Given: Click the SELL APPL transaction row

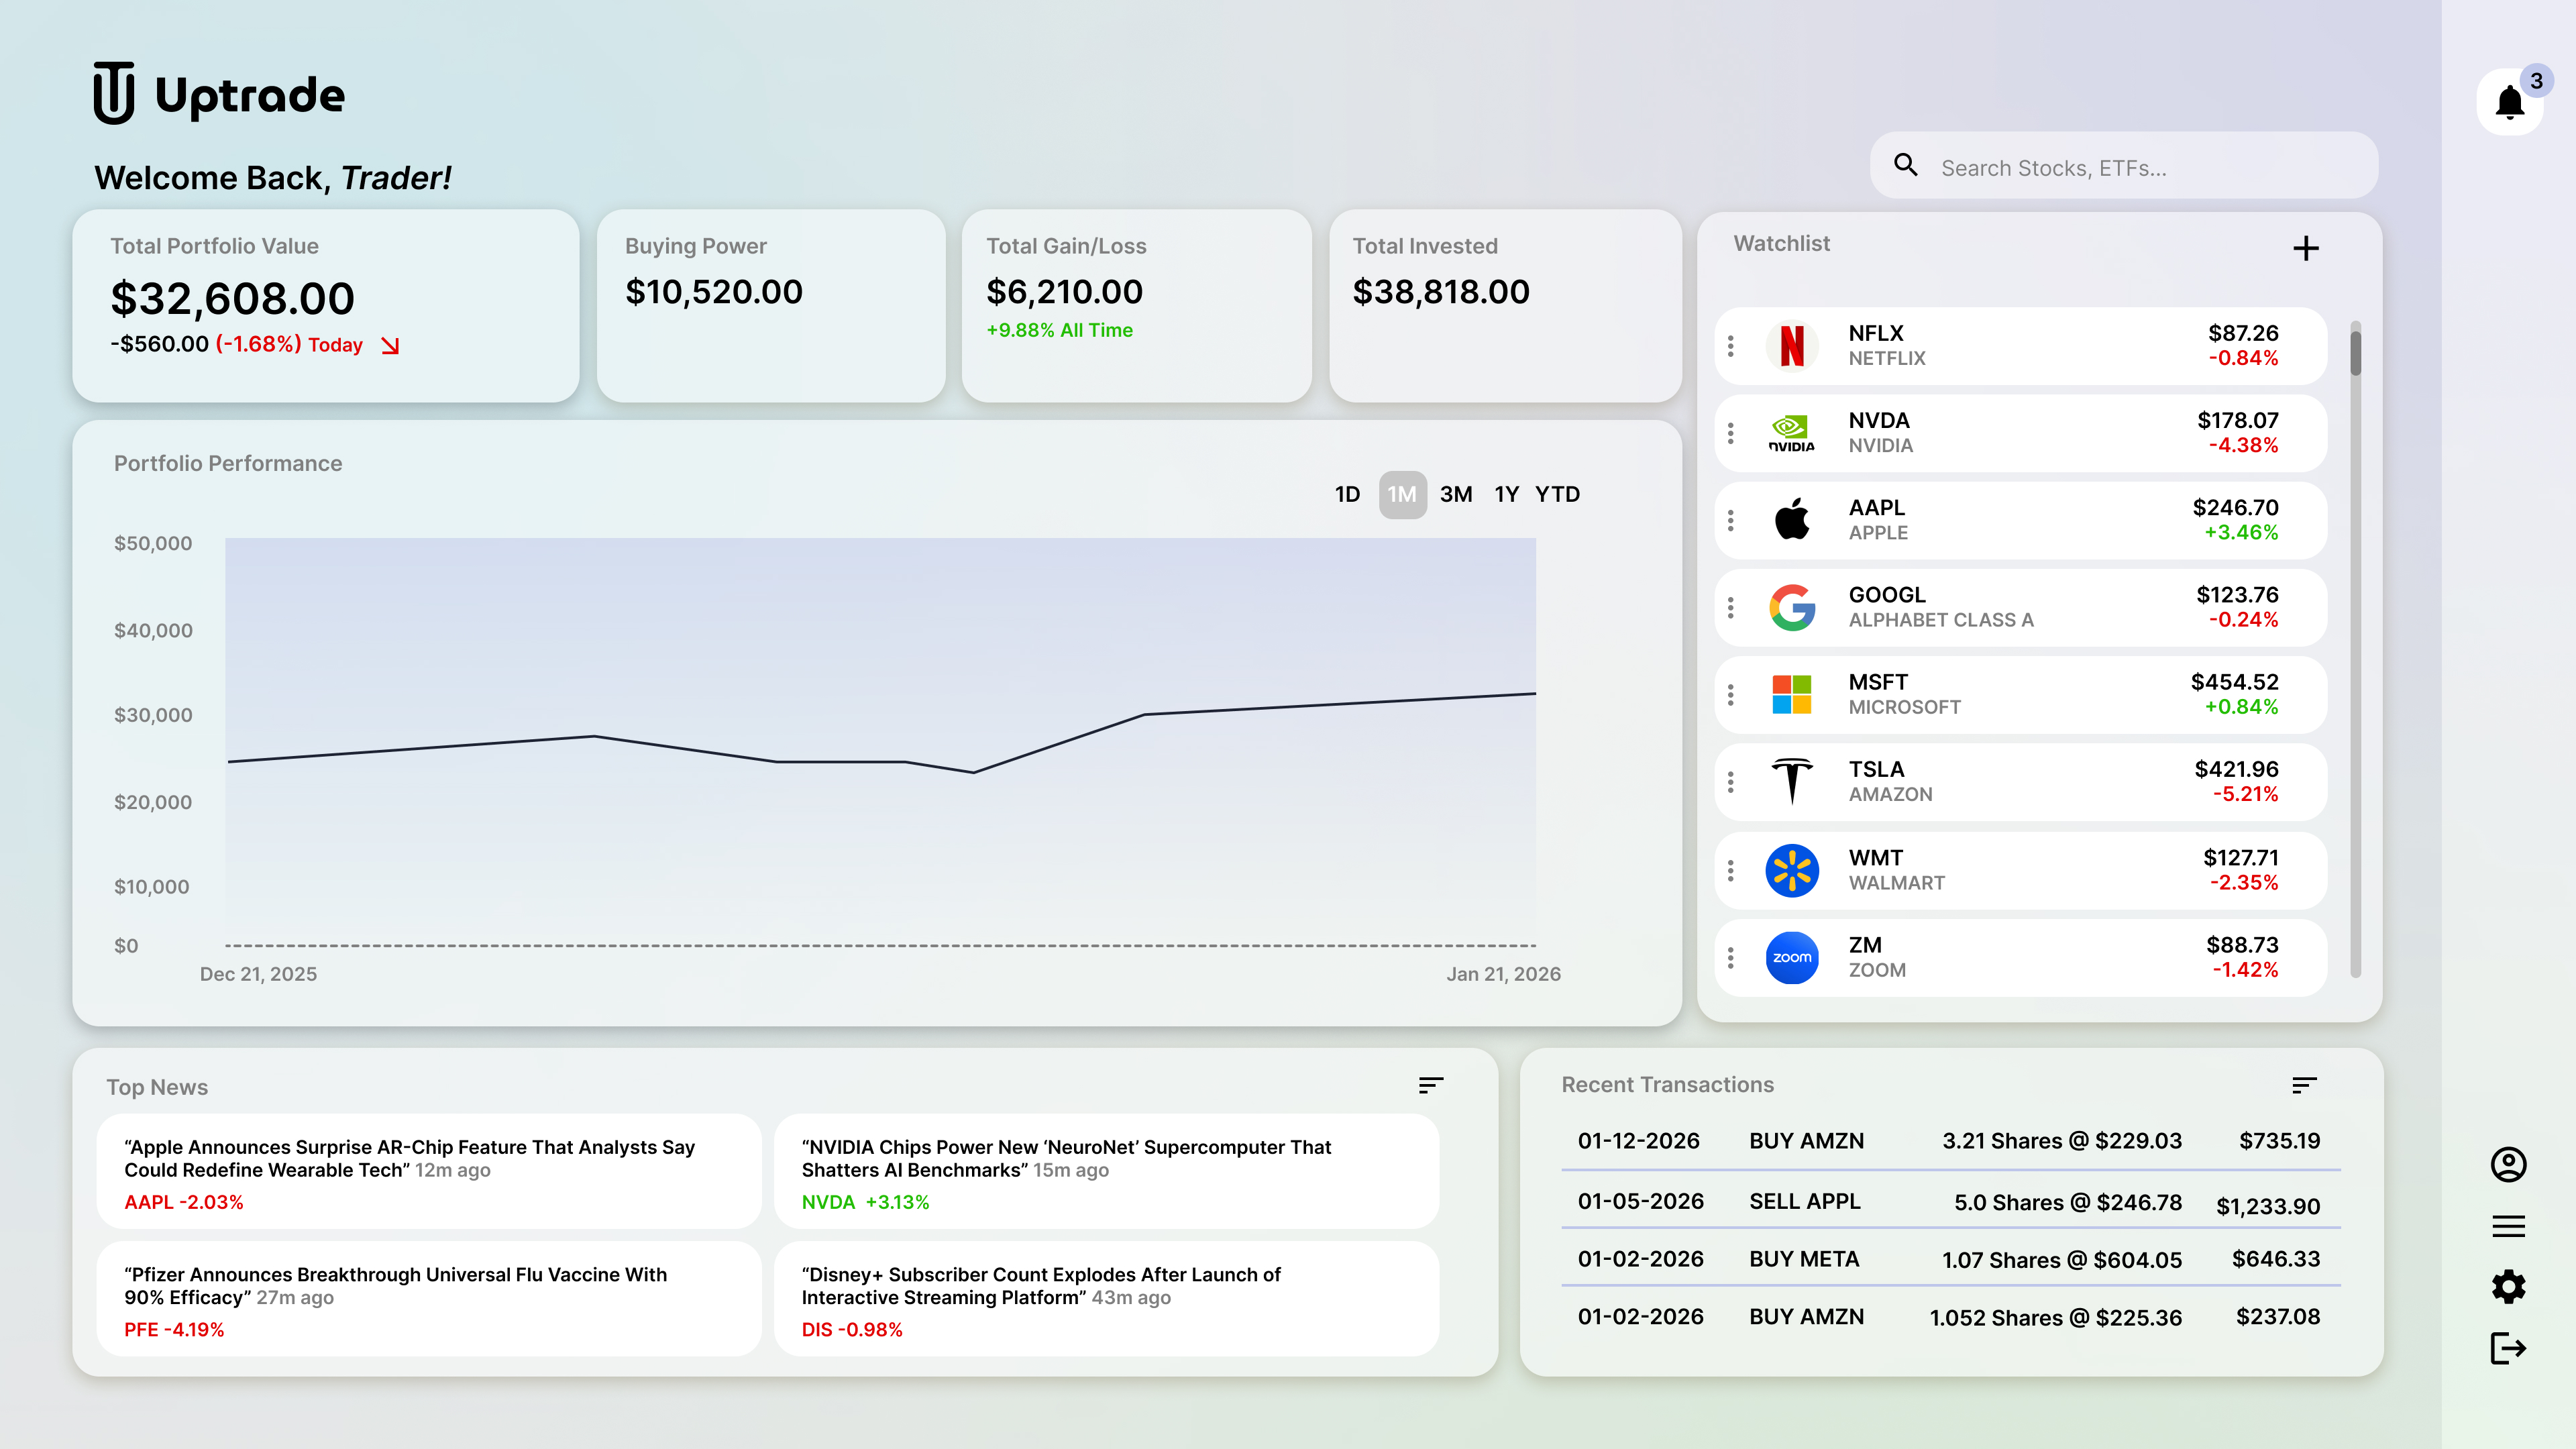Looking at the screenshot, I should (x=1950, y=1201).
